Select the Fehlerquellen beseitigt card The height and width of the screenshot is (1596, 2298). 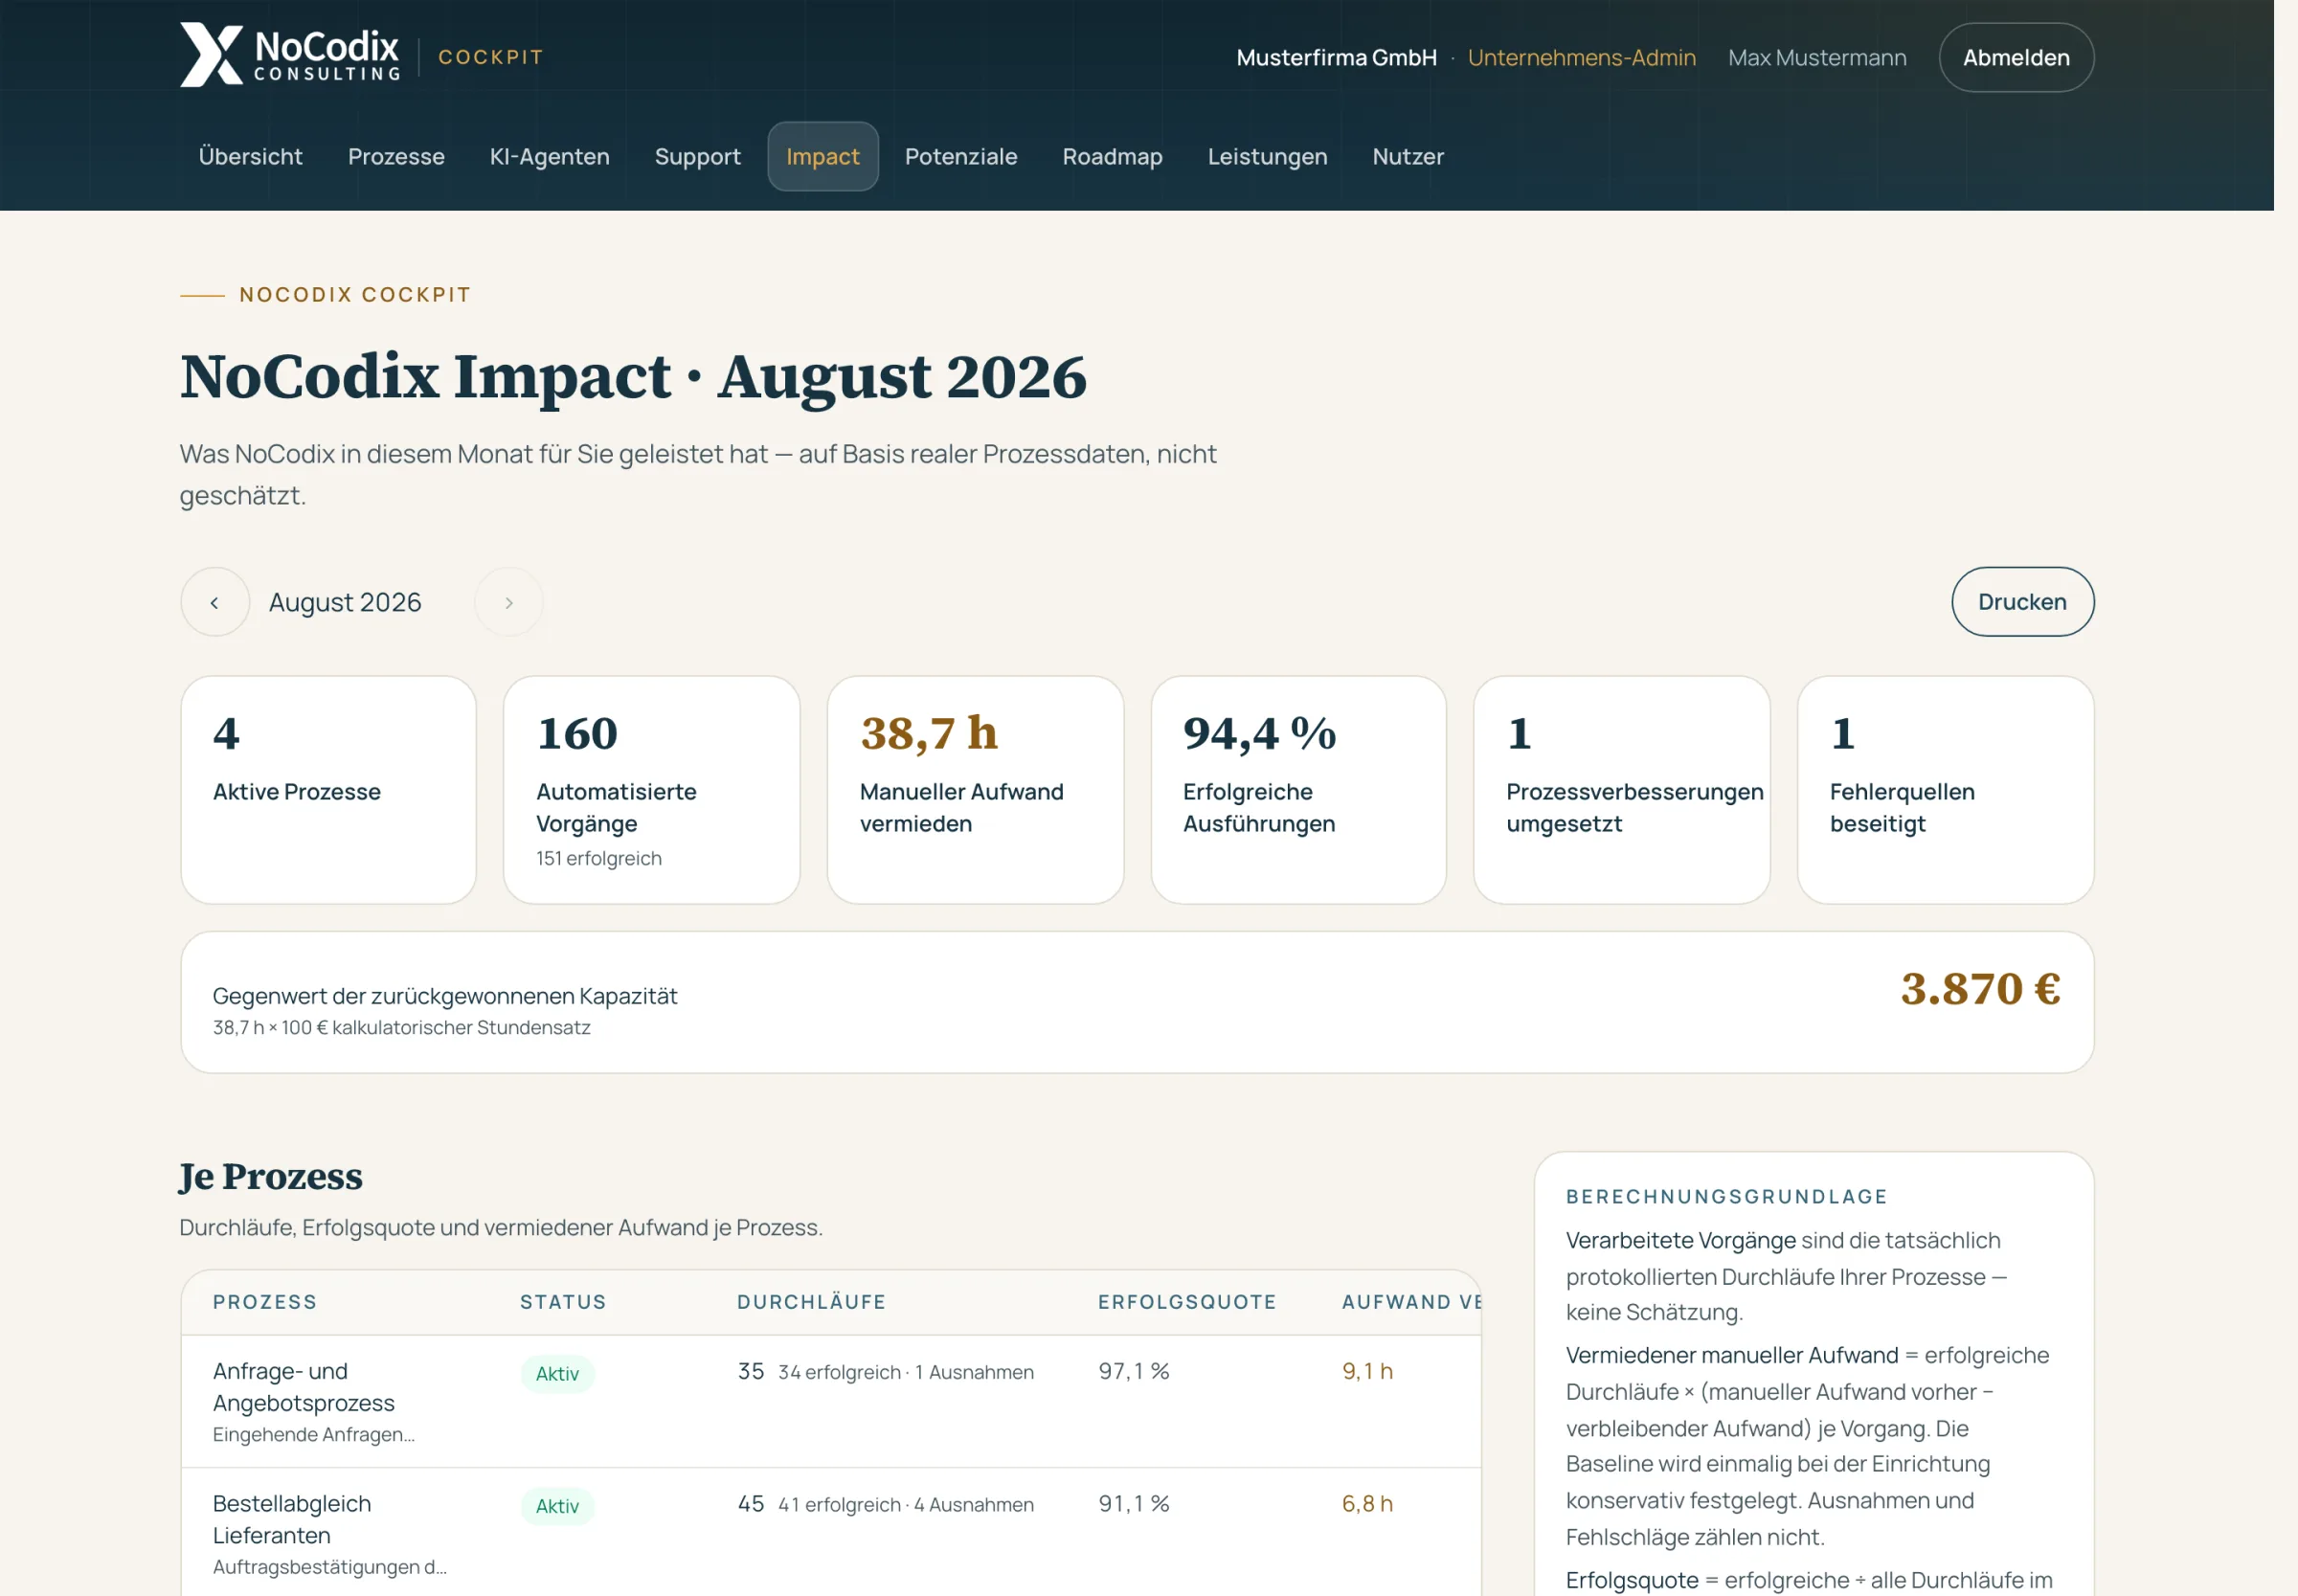(1945, 790)
